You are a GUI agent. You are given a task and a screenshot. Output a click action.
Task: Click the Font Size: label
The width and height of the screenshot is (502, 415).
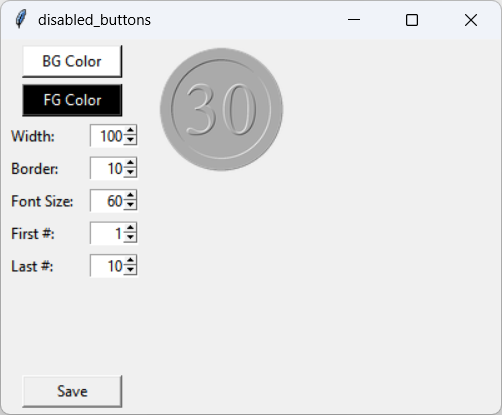42,201
